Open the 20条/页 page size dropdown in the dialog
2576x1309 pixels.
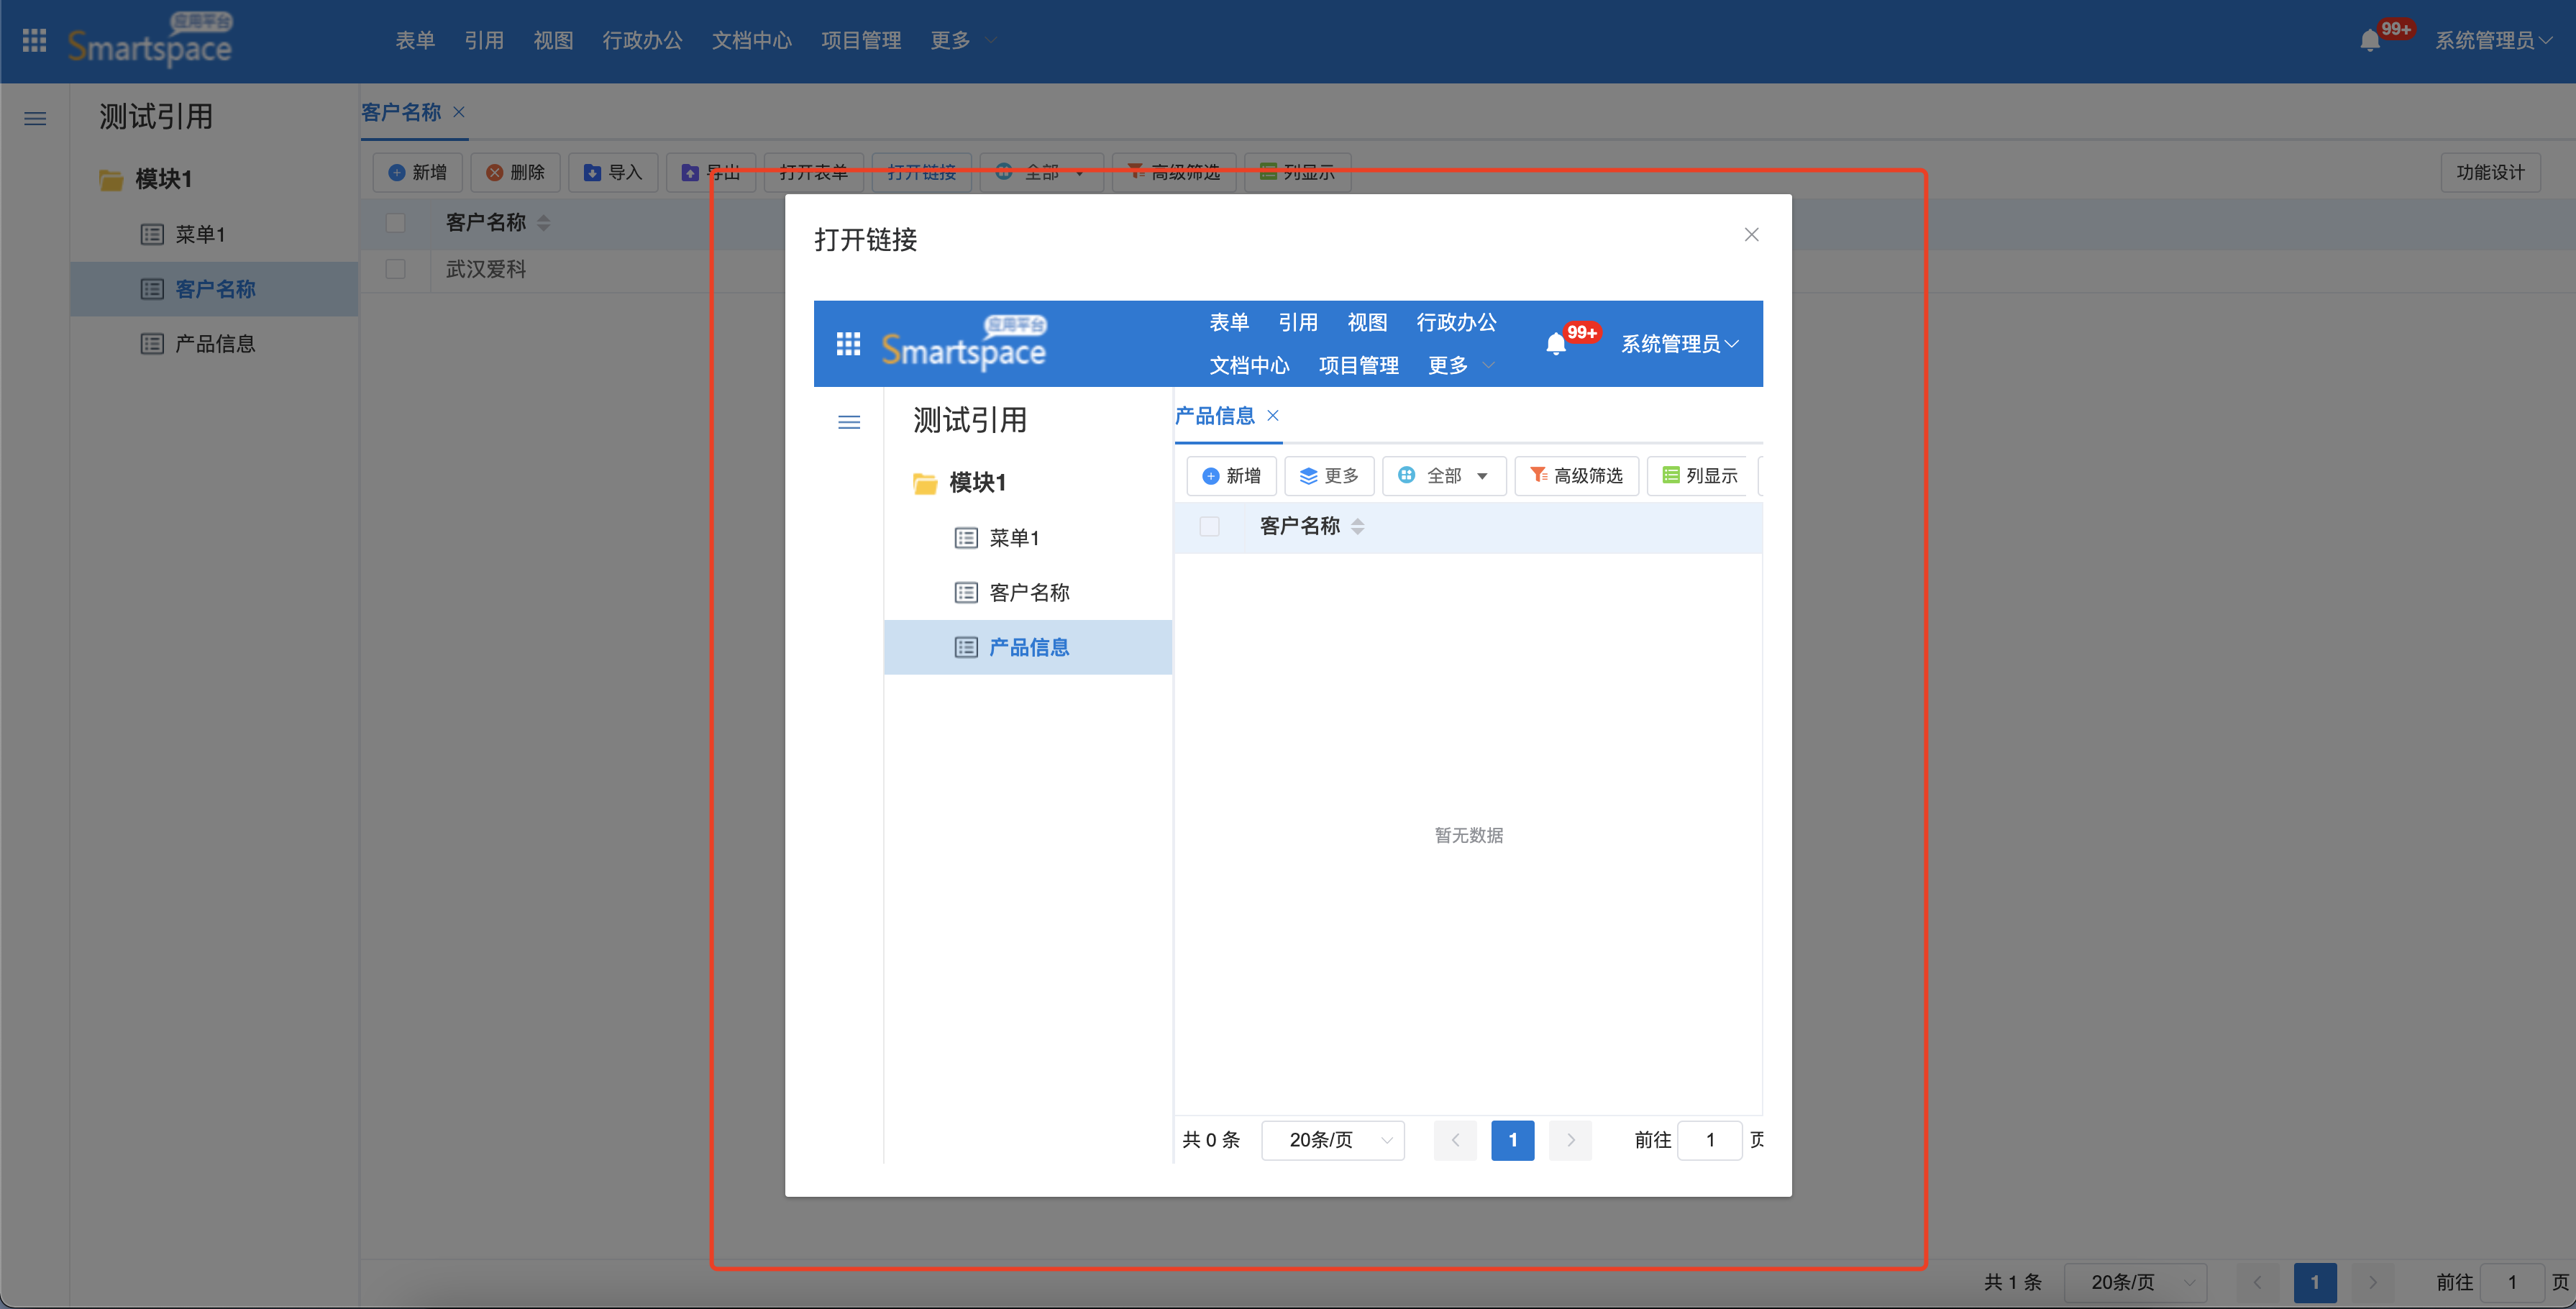click(1332, 1140)
